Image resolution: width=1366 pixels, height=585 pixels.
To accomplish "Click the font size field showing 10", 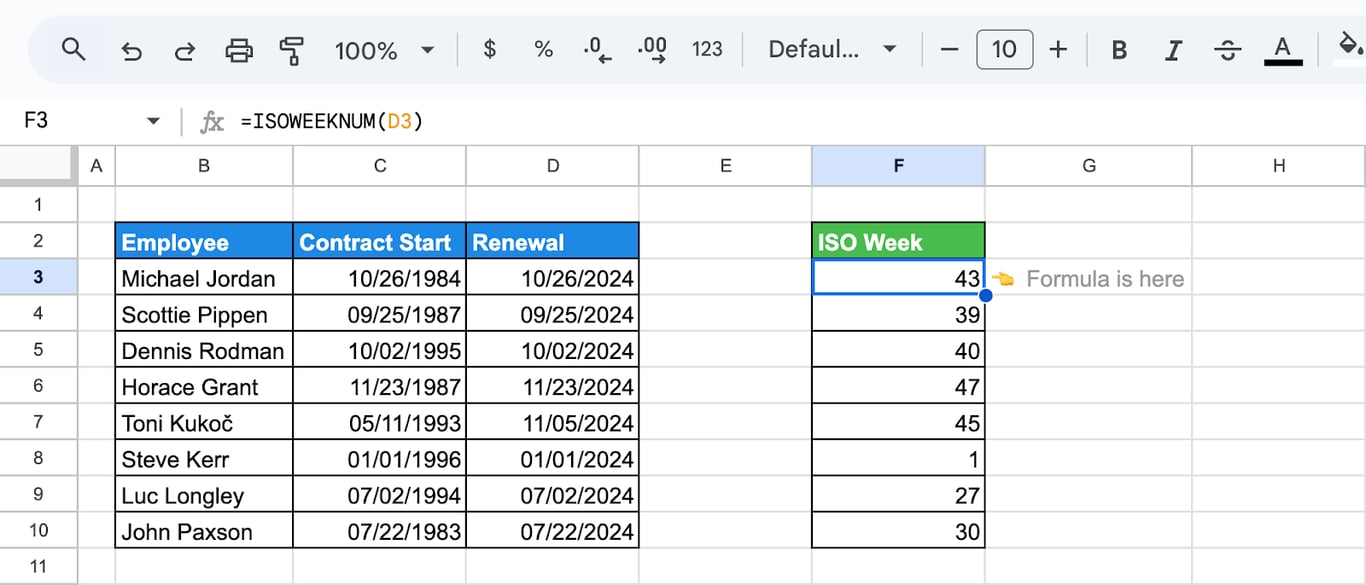I will coord(1004,49).
